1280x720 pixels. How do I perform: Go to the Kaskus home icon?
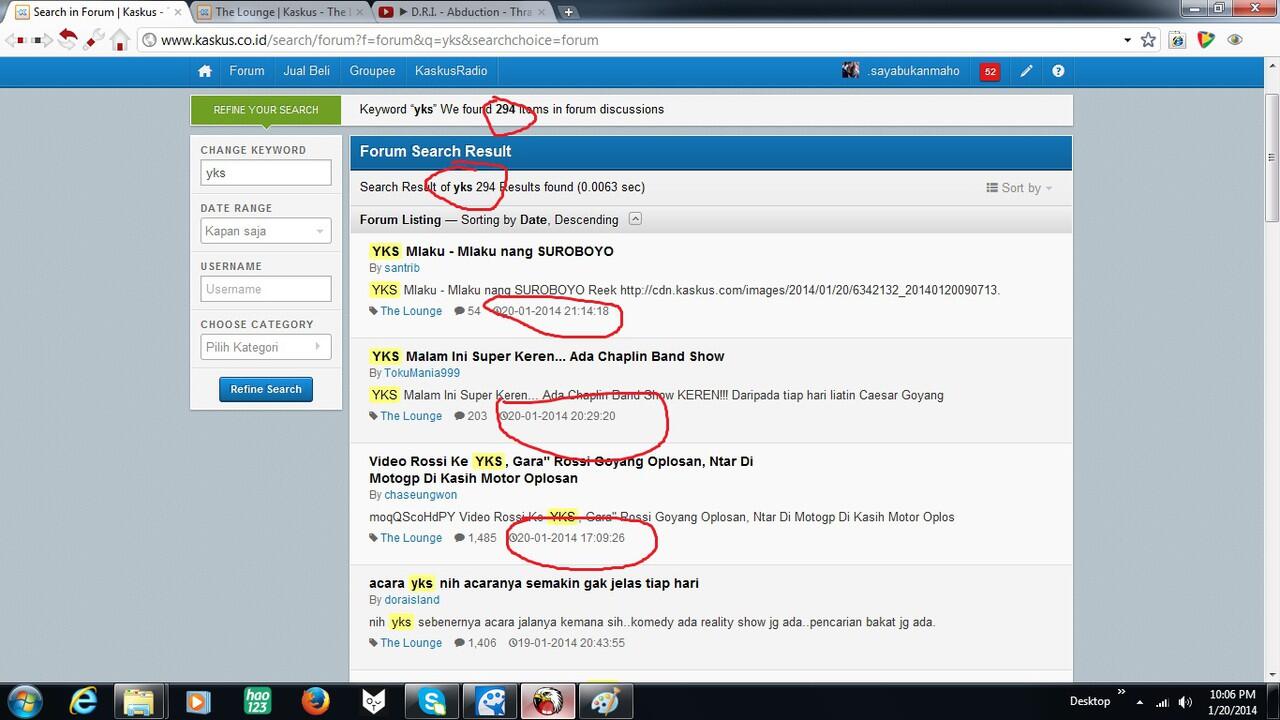[x=205, y=71]
